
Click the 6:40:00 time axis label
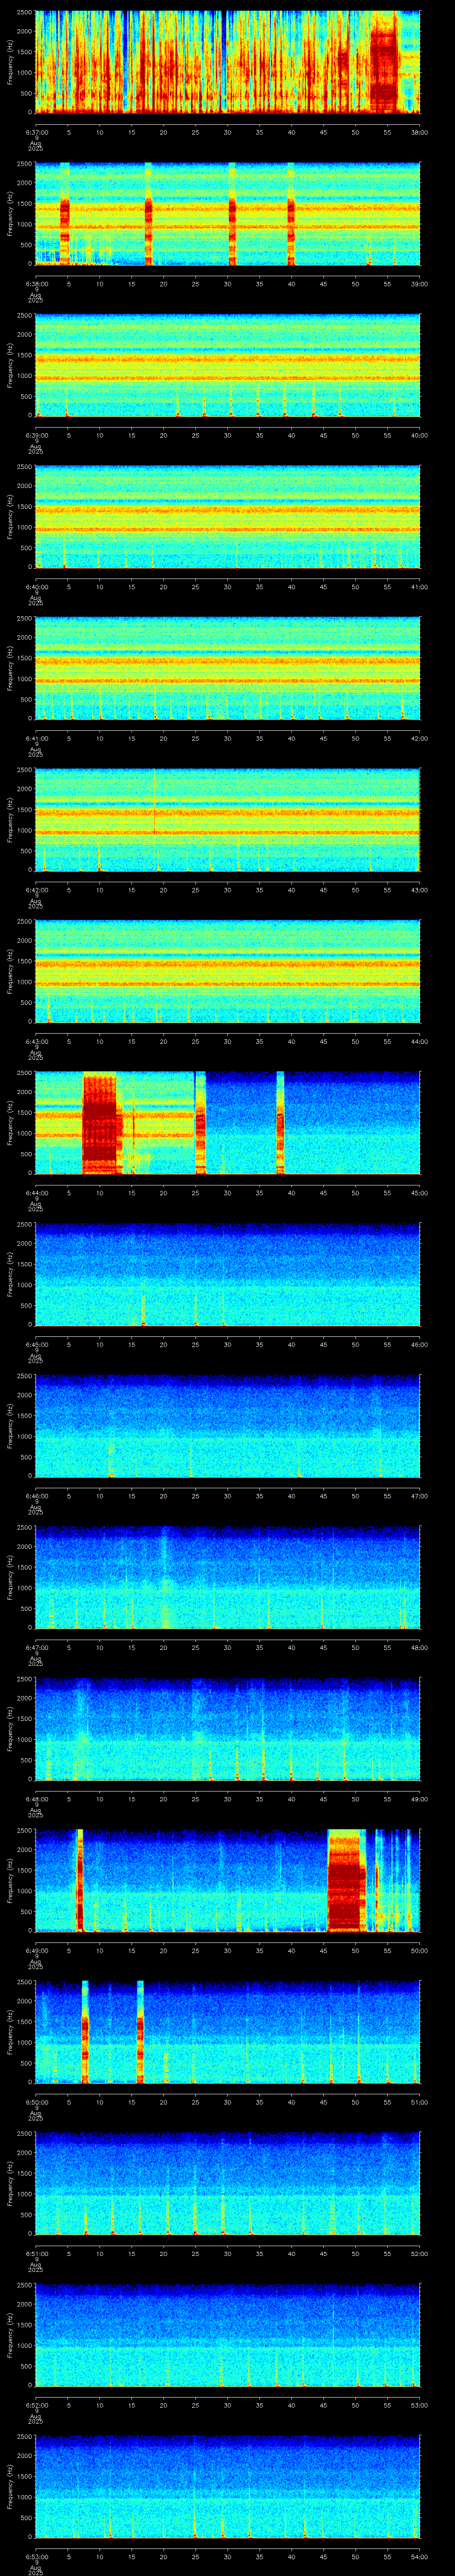[x=36, y=587]
